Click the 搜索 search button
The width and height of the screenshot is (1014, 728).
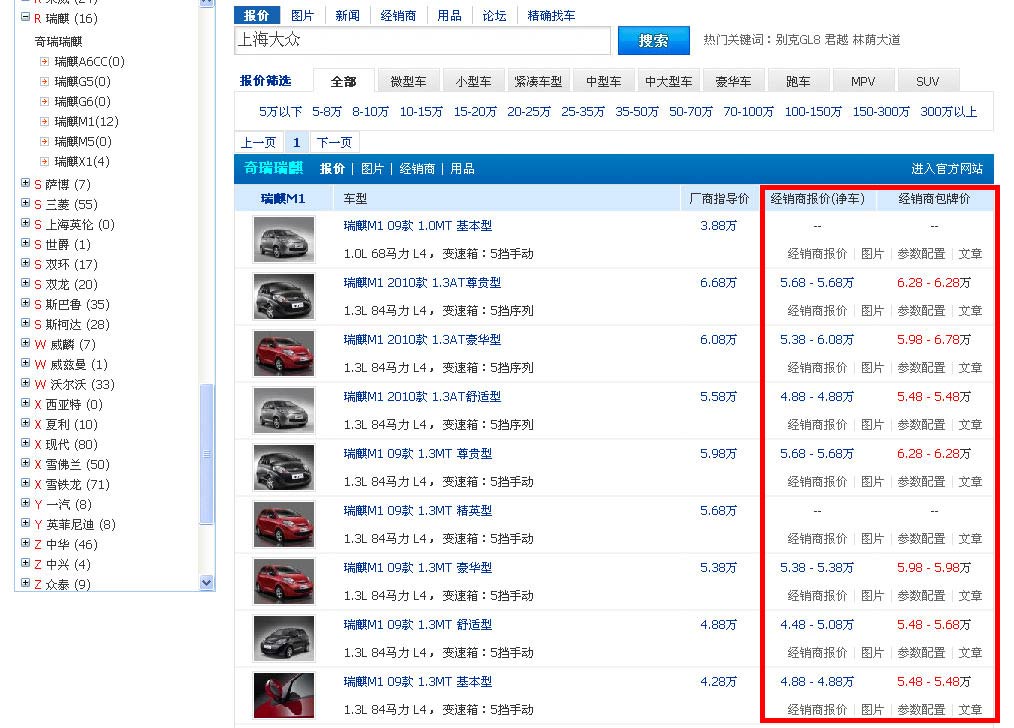(653, 41)
